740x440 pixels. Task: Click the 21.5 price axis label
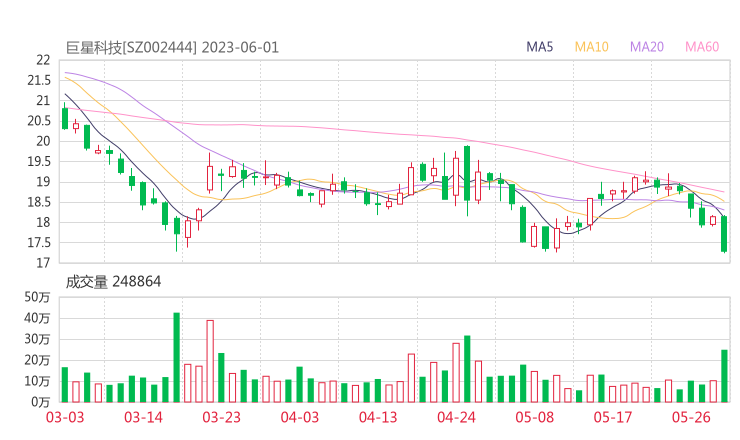(39, 80)
